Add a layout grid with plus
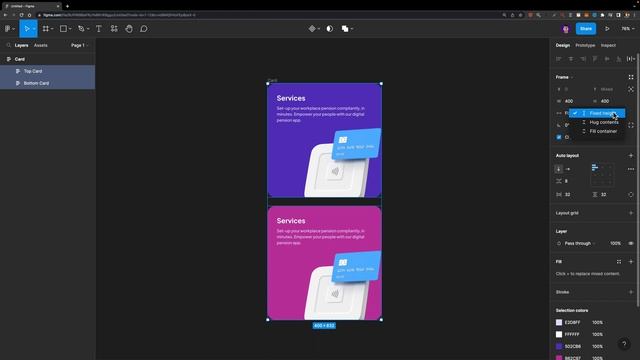Screen dimensions: 640x360 tap(631, 213)
